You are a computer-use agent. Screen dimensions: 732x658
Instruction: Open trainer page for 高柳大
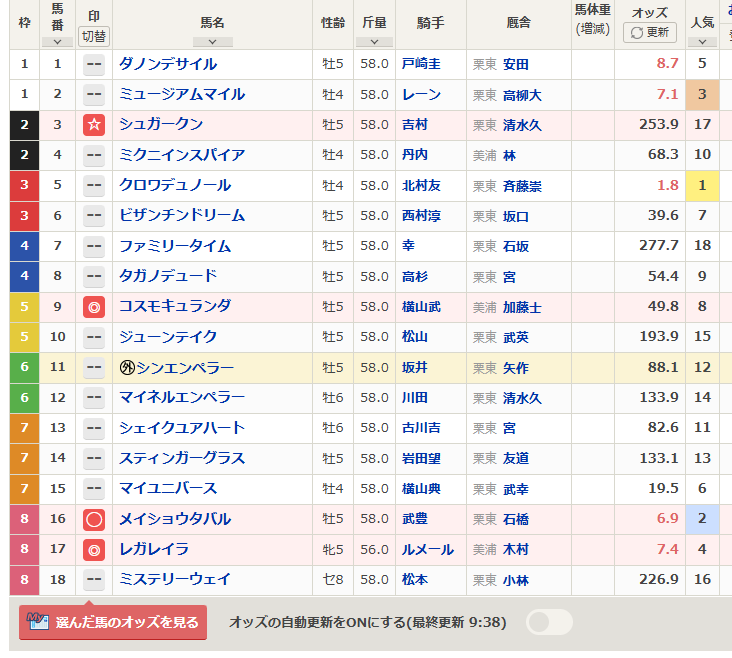(x=522, y=95)
